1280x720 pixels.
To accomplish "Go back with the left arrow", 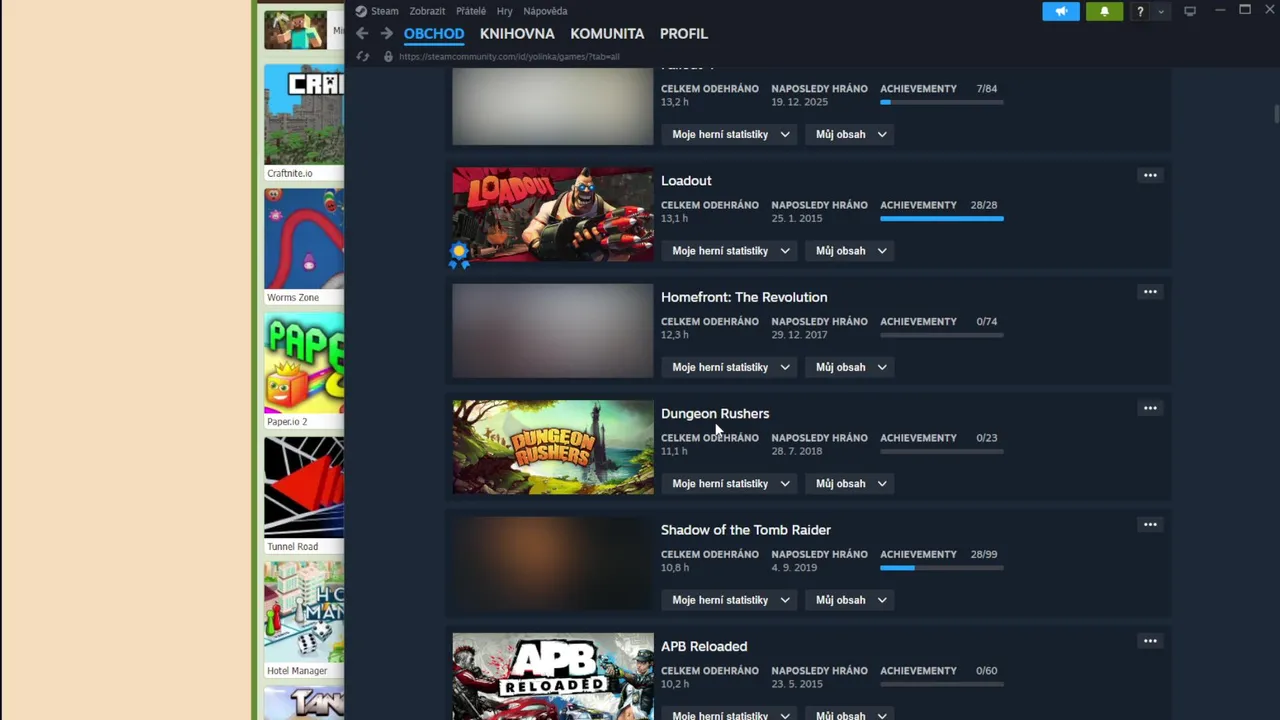I will tap(362, 33).
